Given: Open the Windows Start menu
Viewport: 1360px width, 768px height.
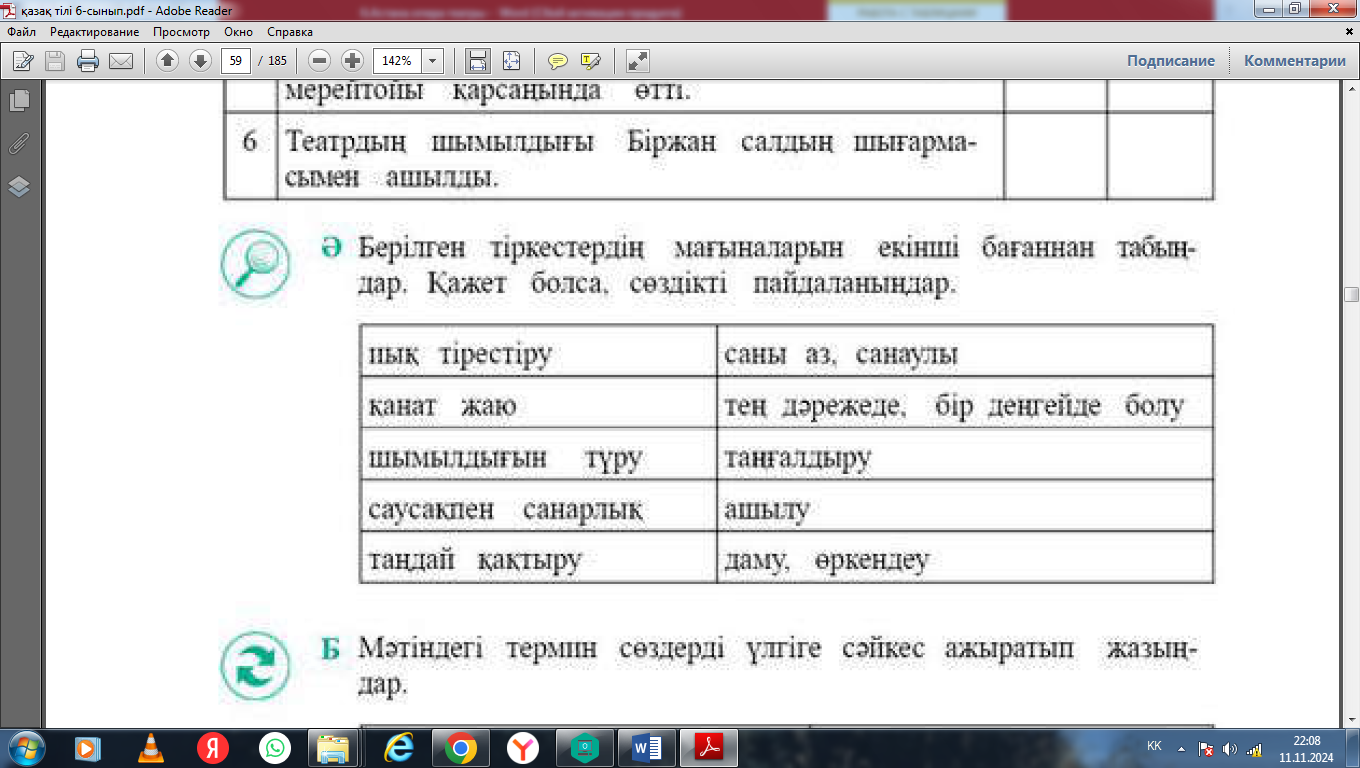Looking at the screenshot, I should (24, 747).
